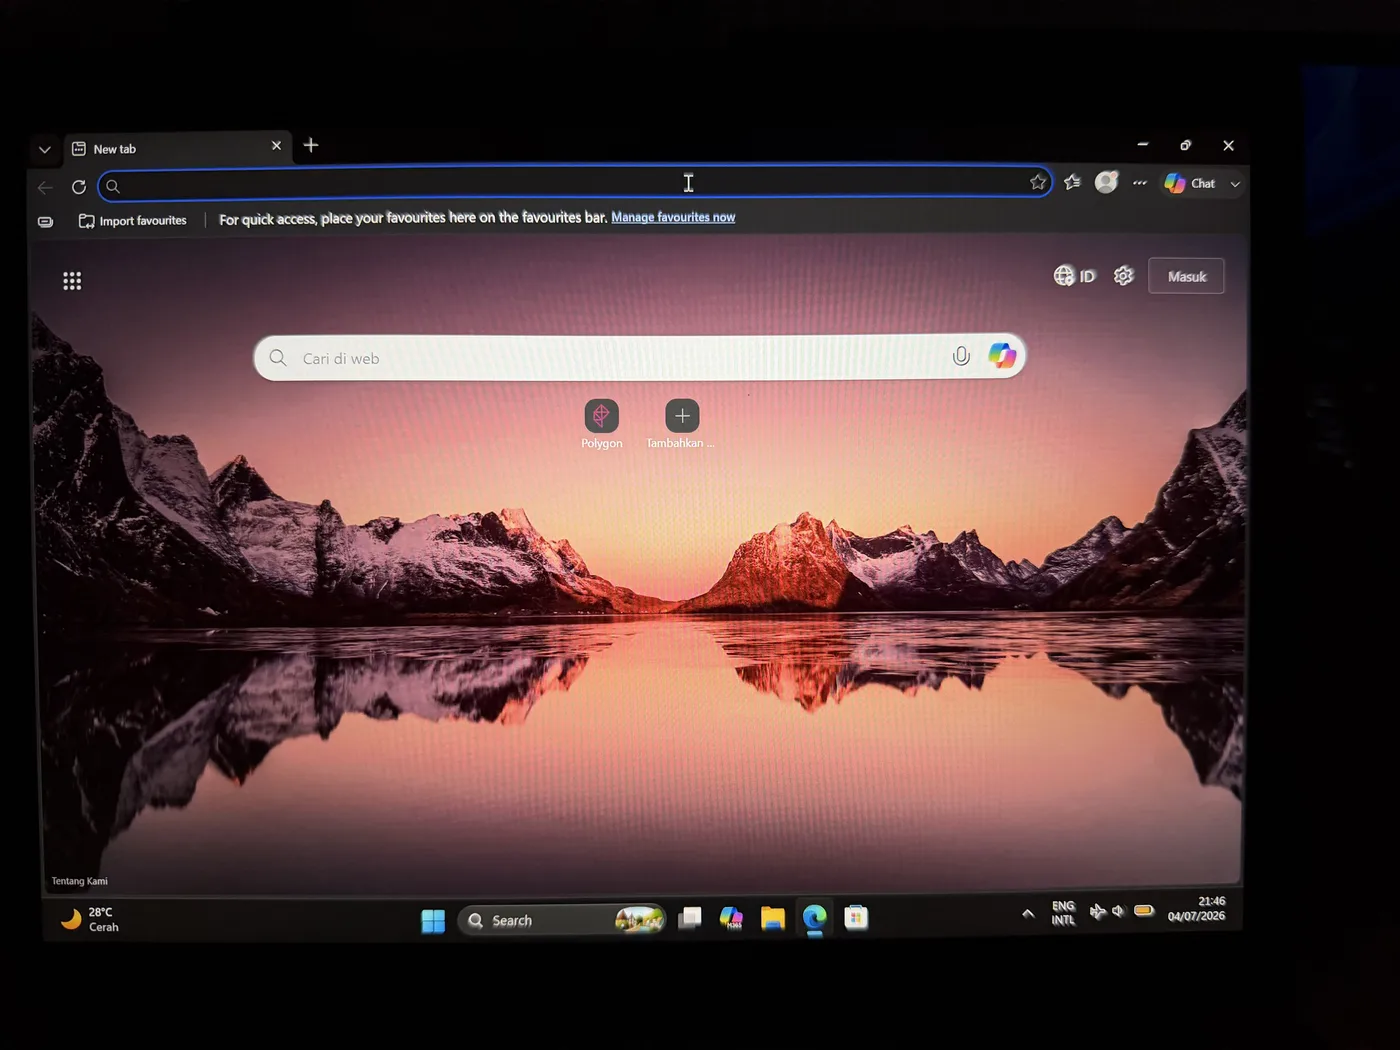1400x1050 pixels.
Task: Switch ENG INTL input language
Action: point(1063,913)
